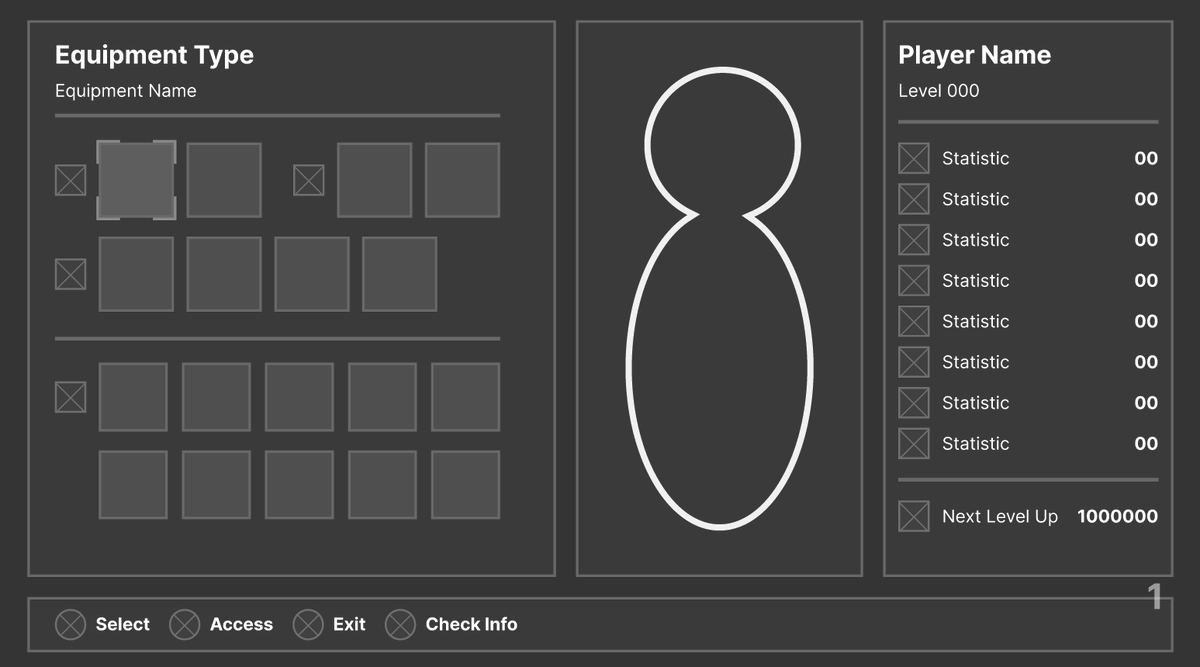
Task: Select the first slot in the upper five-slot row
Action: [133, 397]
